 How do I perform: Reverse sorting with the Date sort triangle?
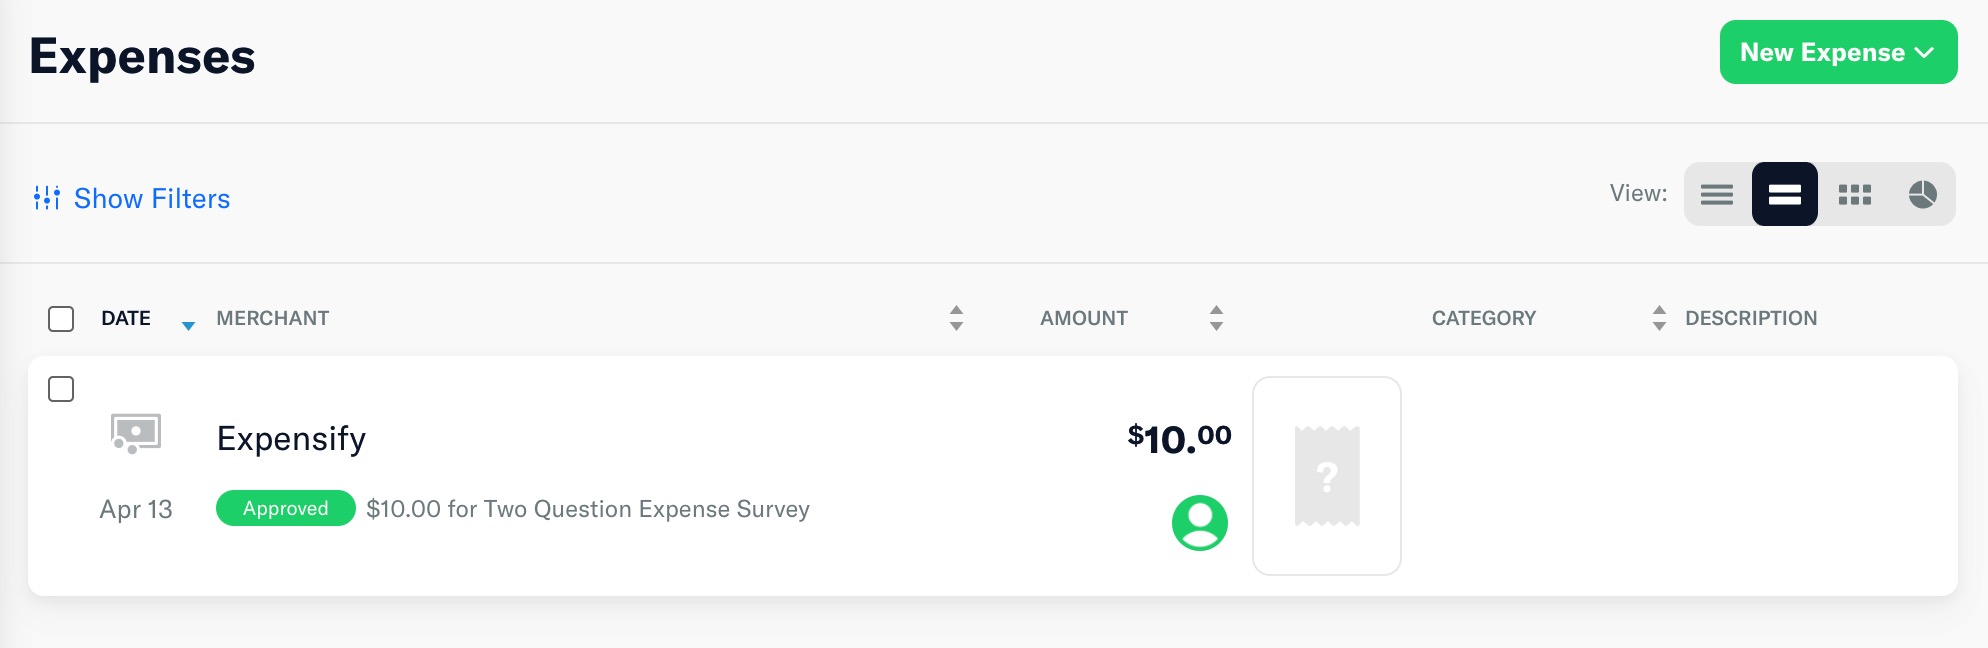(x=188, y=325)
